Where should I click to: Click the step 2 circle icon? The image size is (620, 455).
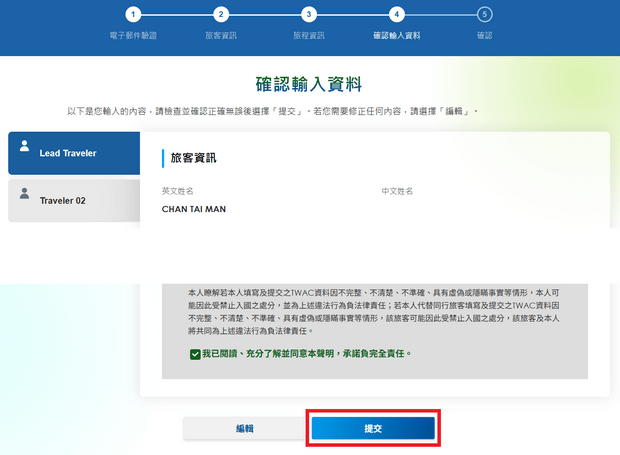[x=221, y=15]
